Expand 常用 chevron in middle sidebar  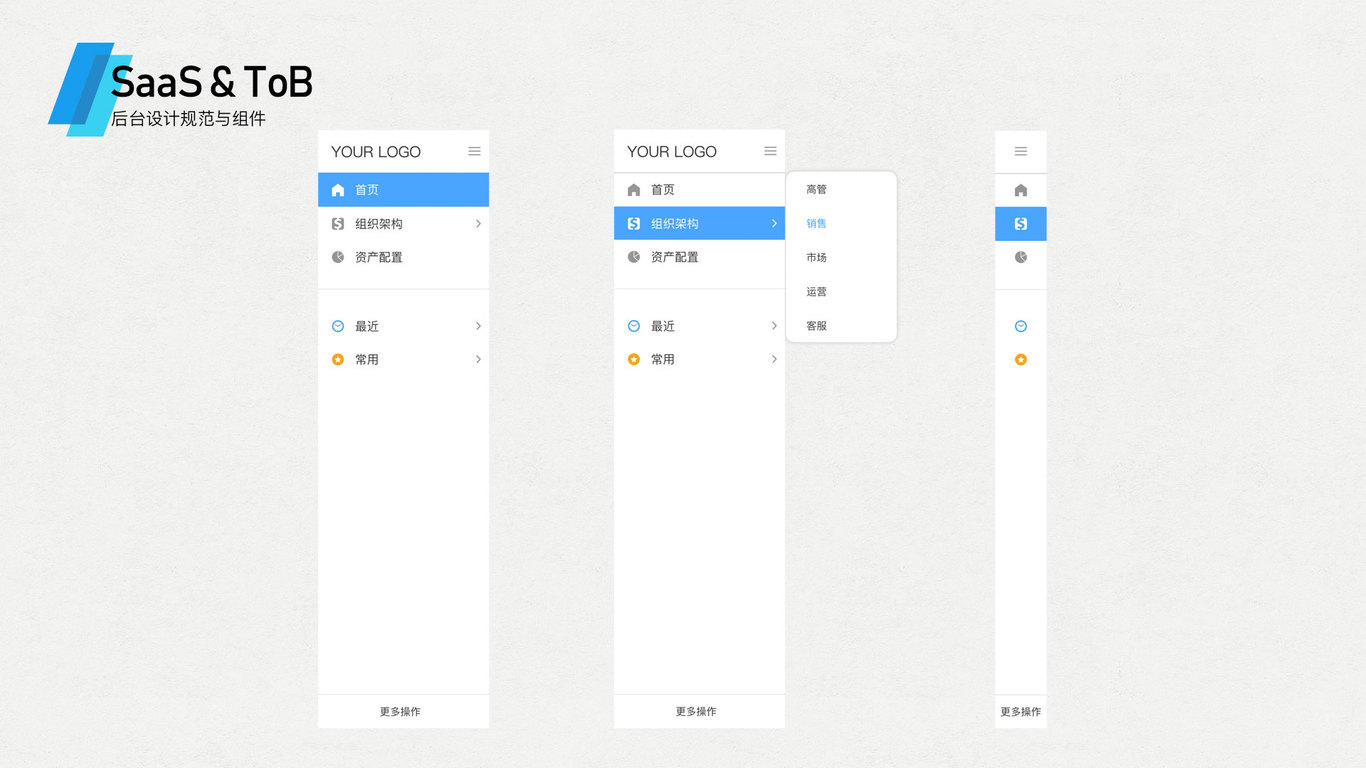(774, 359)
